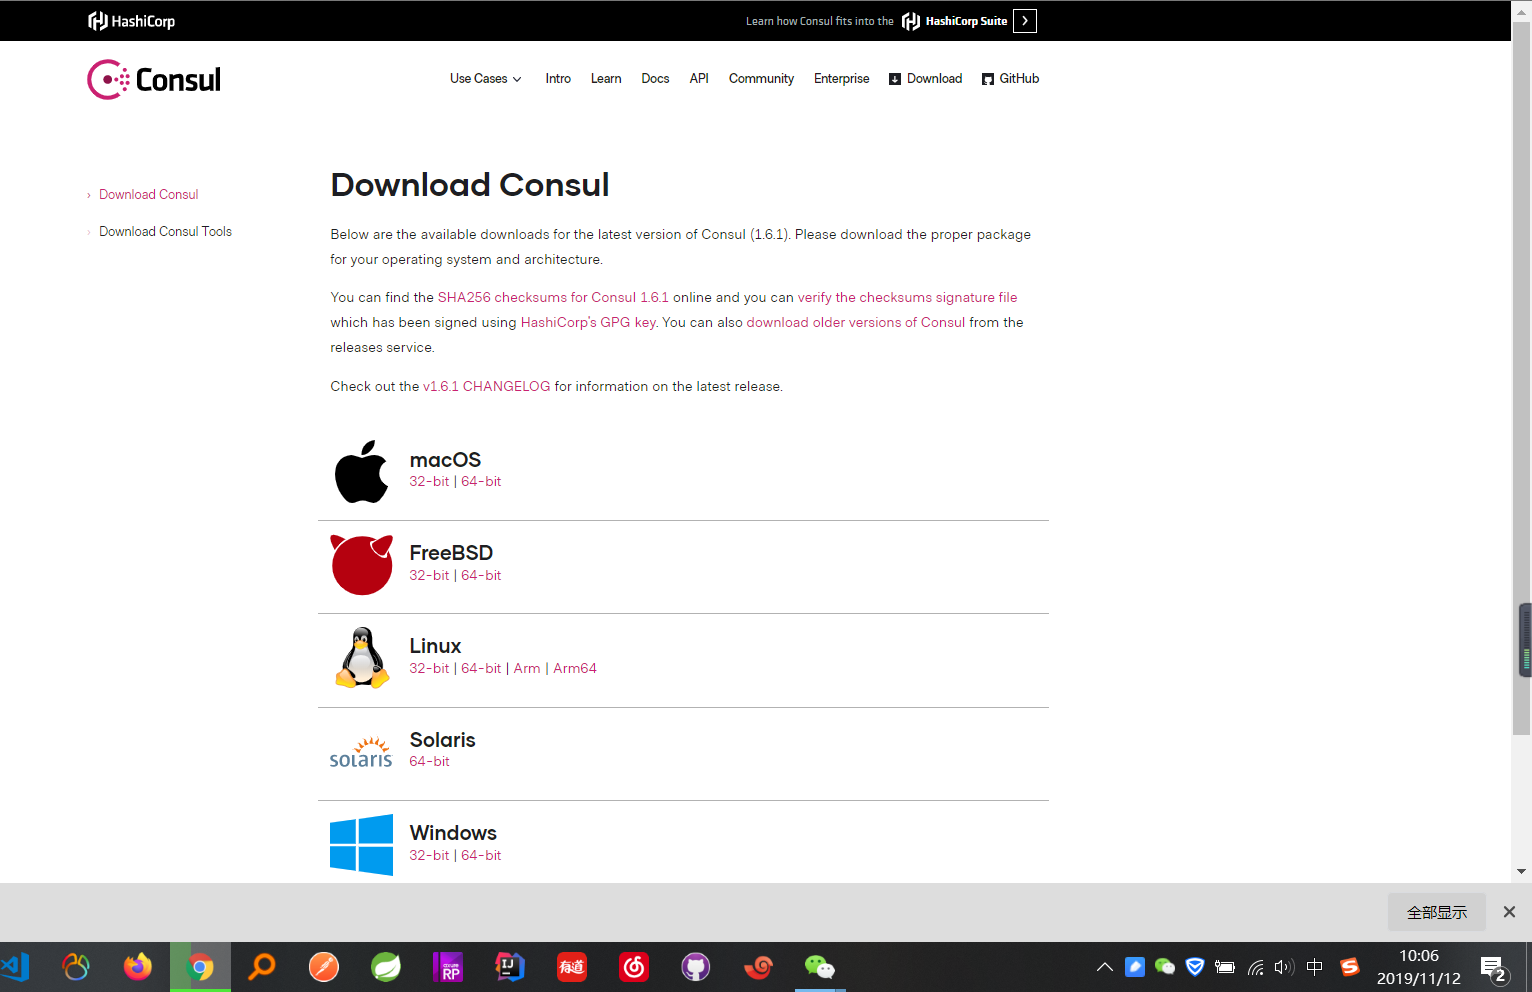The height and width of the screenshot is (992, 1532).
Task: Open the Docs nav item
Action: click(x=655, y=79)
